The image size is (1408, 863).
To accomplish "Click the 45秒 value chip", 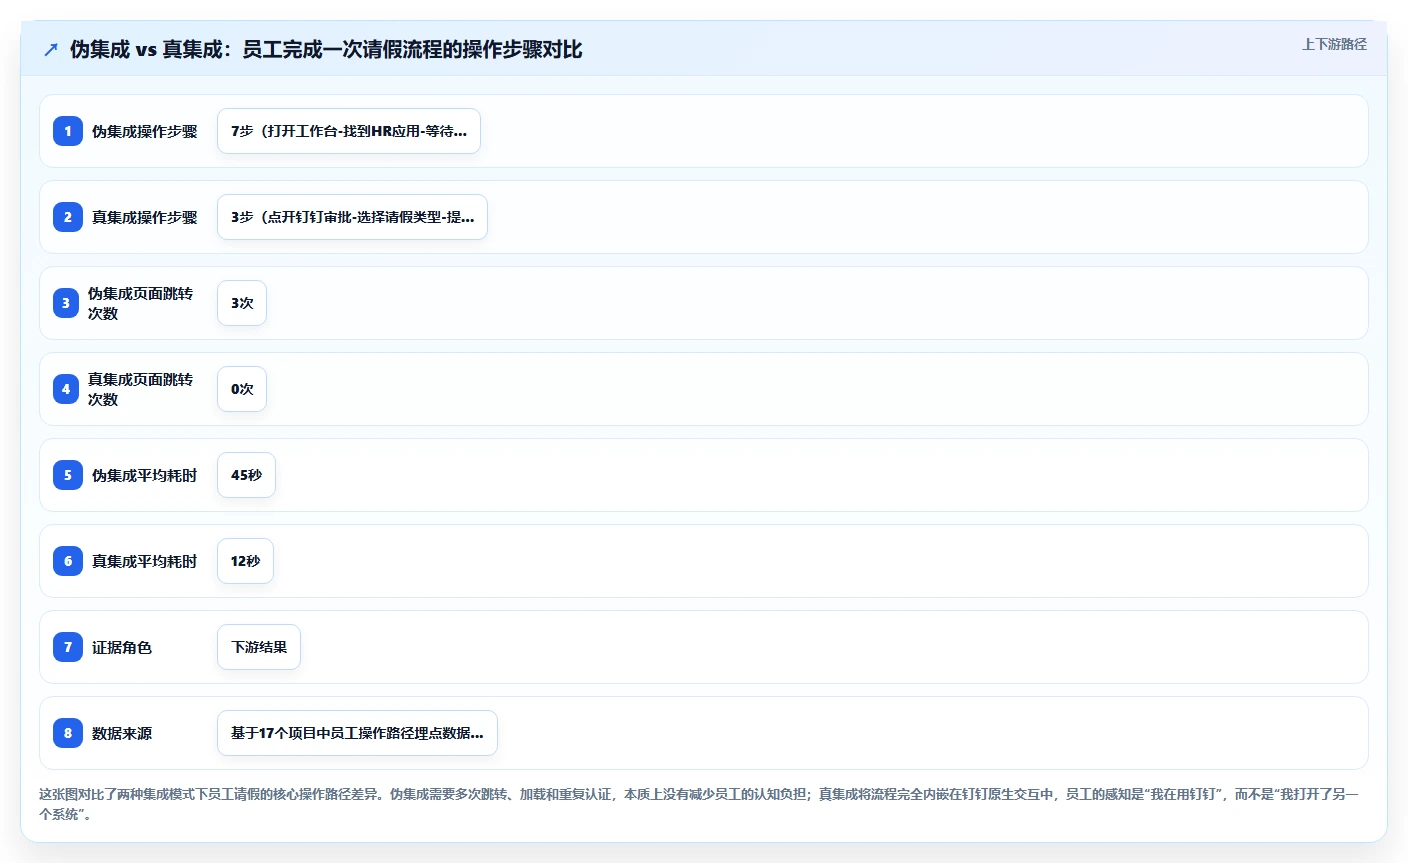I will click(246, 475).
